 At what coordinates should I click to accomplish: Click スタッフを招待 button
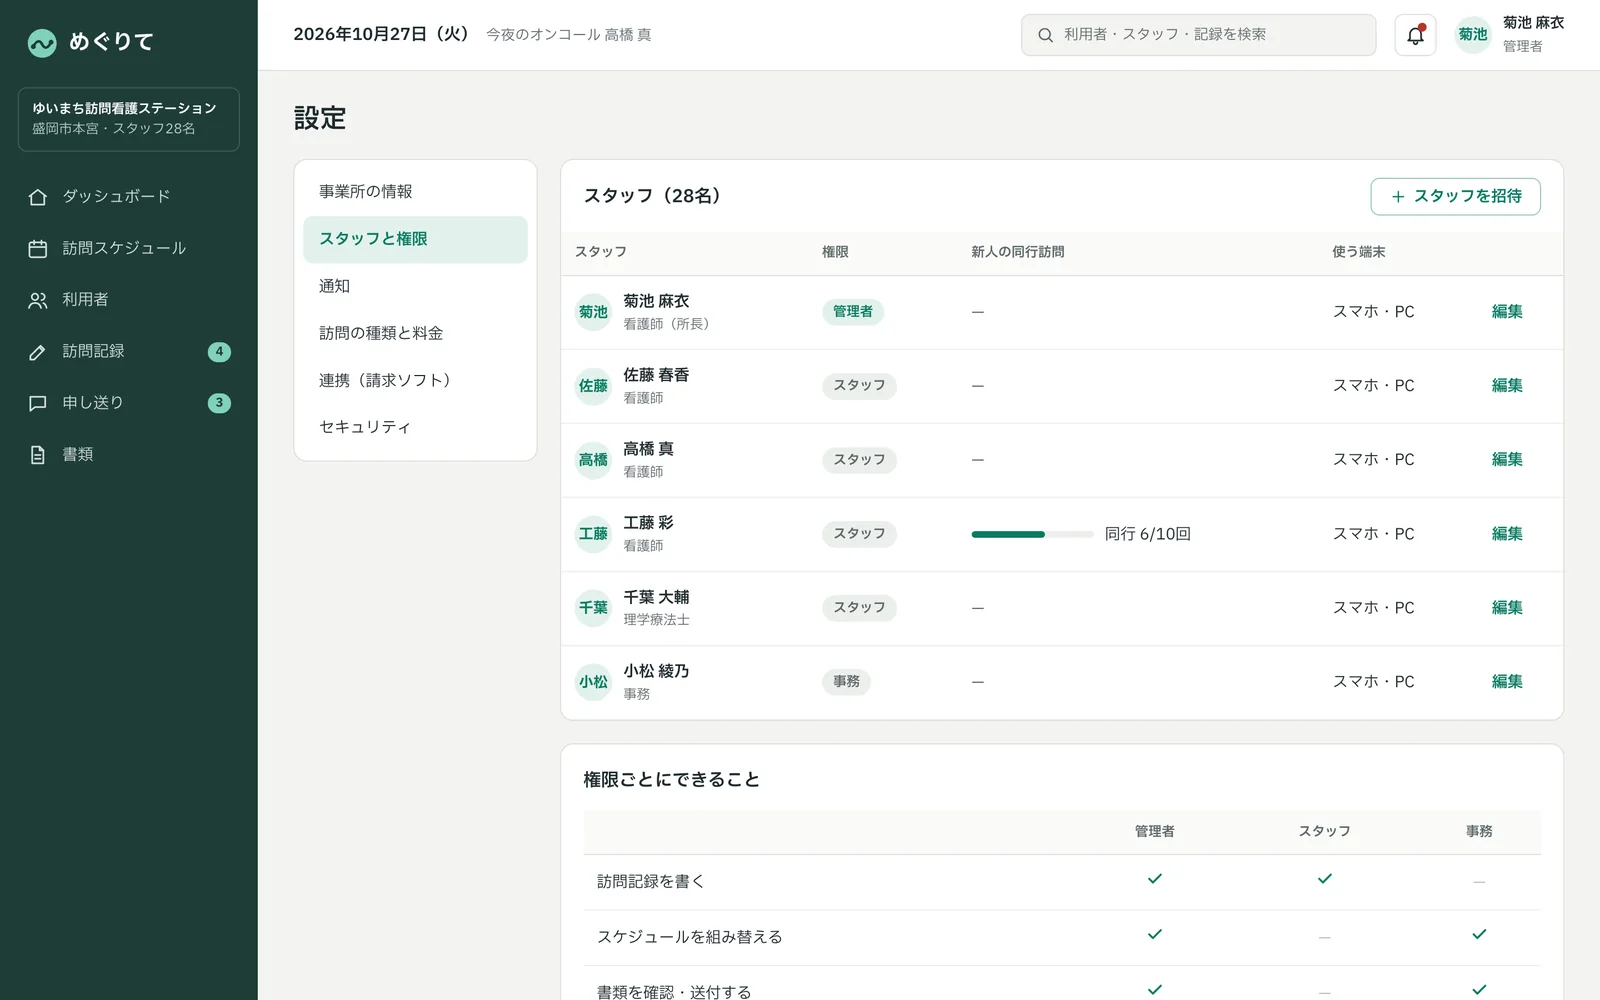tap(1455, 197)
